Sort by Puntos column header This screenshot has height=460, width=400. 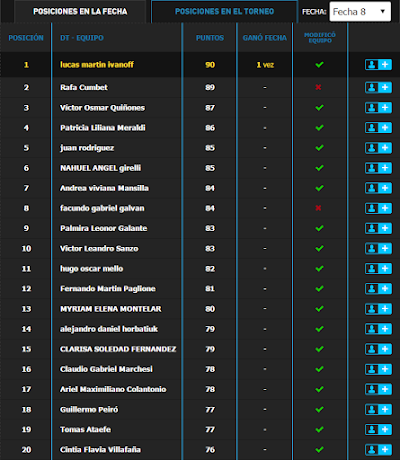(x=210, y=38)
